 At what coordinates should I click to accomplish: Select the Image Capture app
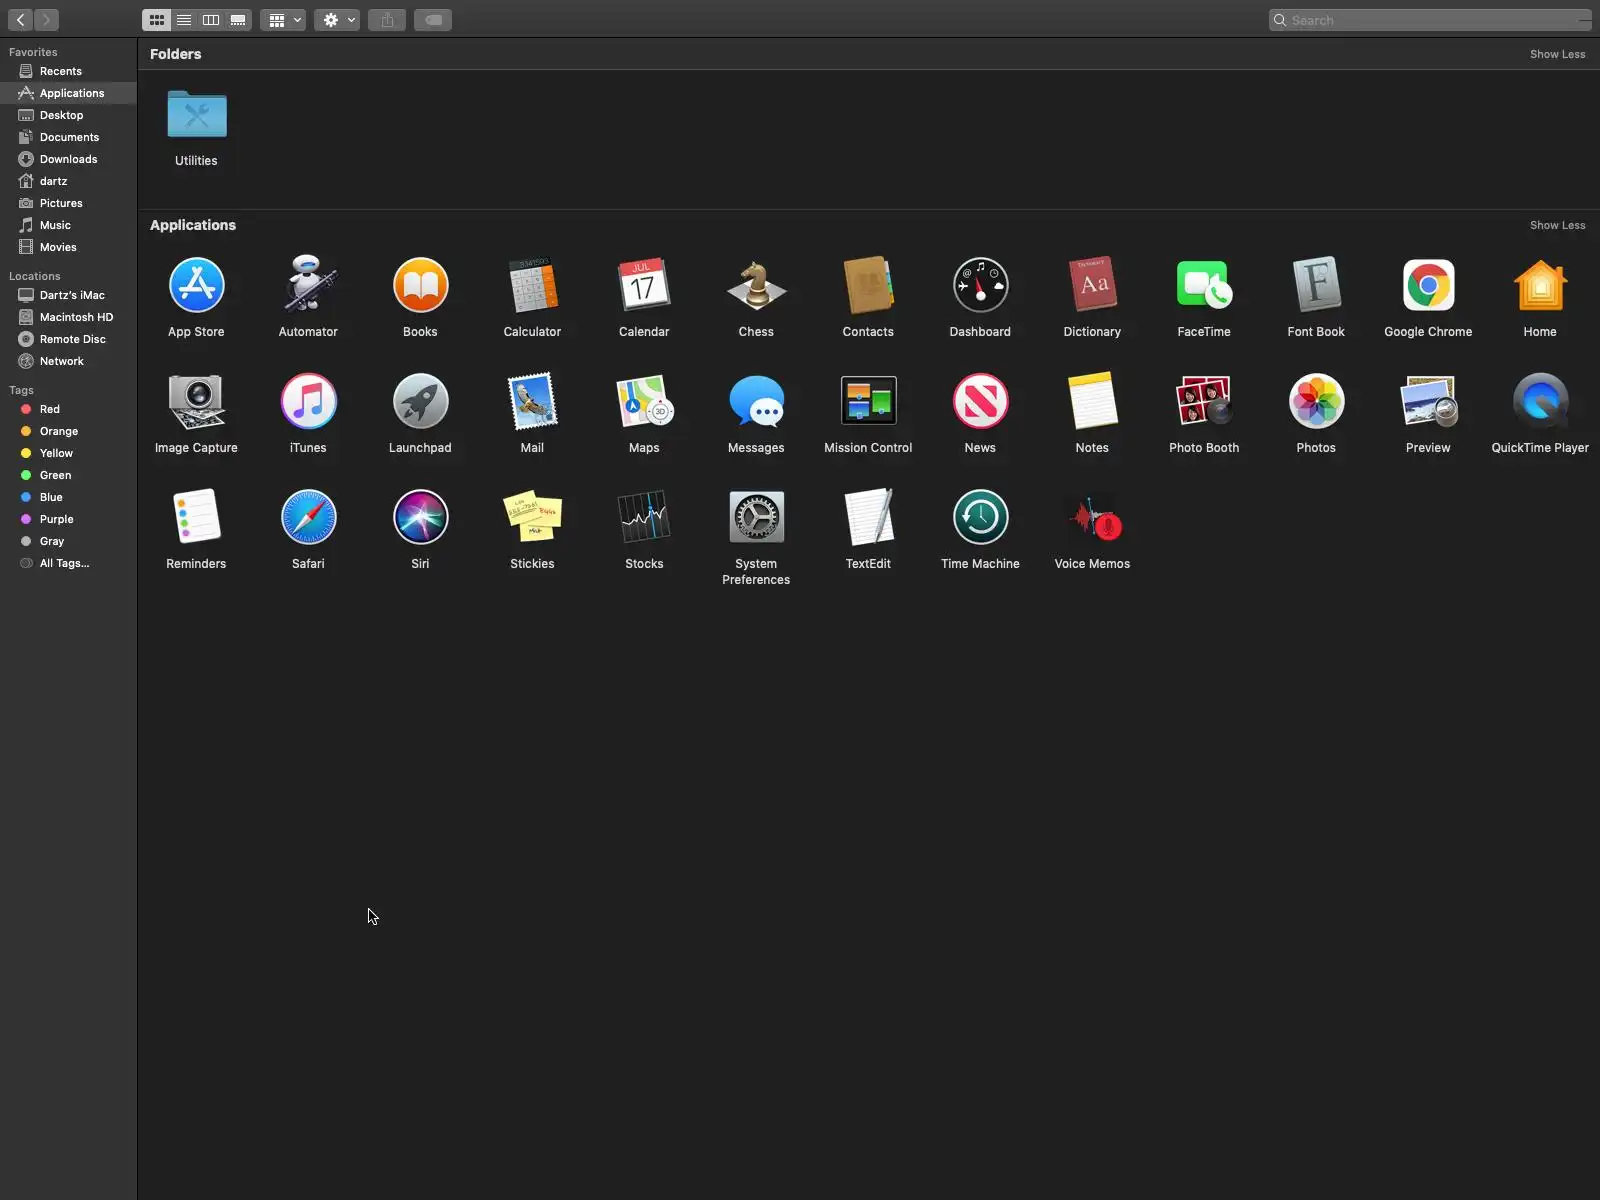point(196,402)
